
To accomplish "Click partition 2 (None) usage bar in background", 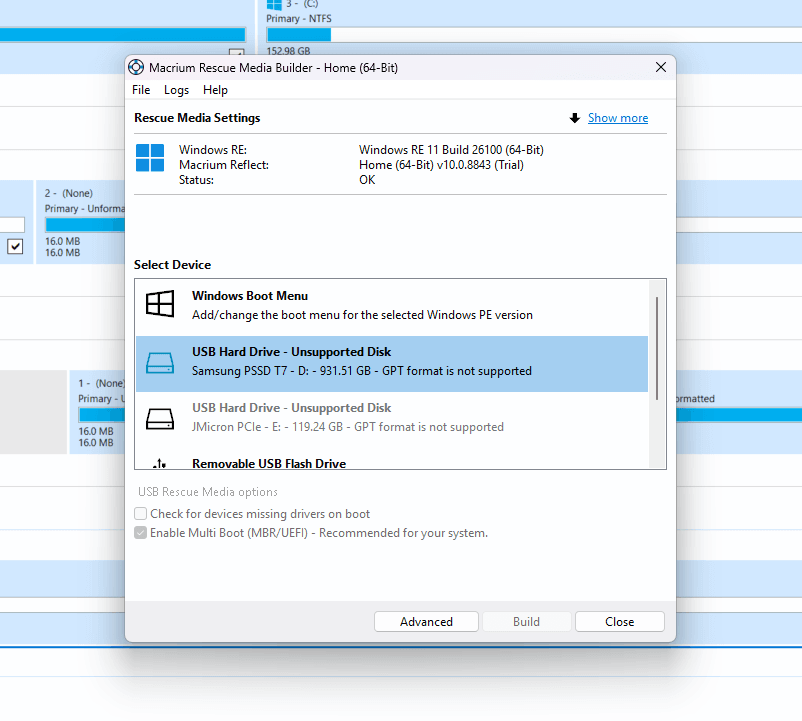I will point(85,225).
